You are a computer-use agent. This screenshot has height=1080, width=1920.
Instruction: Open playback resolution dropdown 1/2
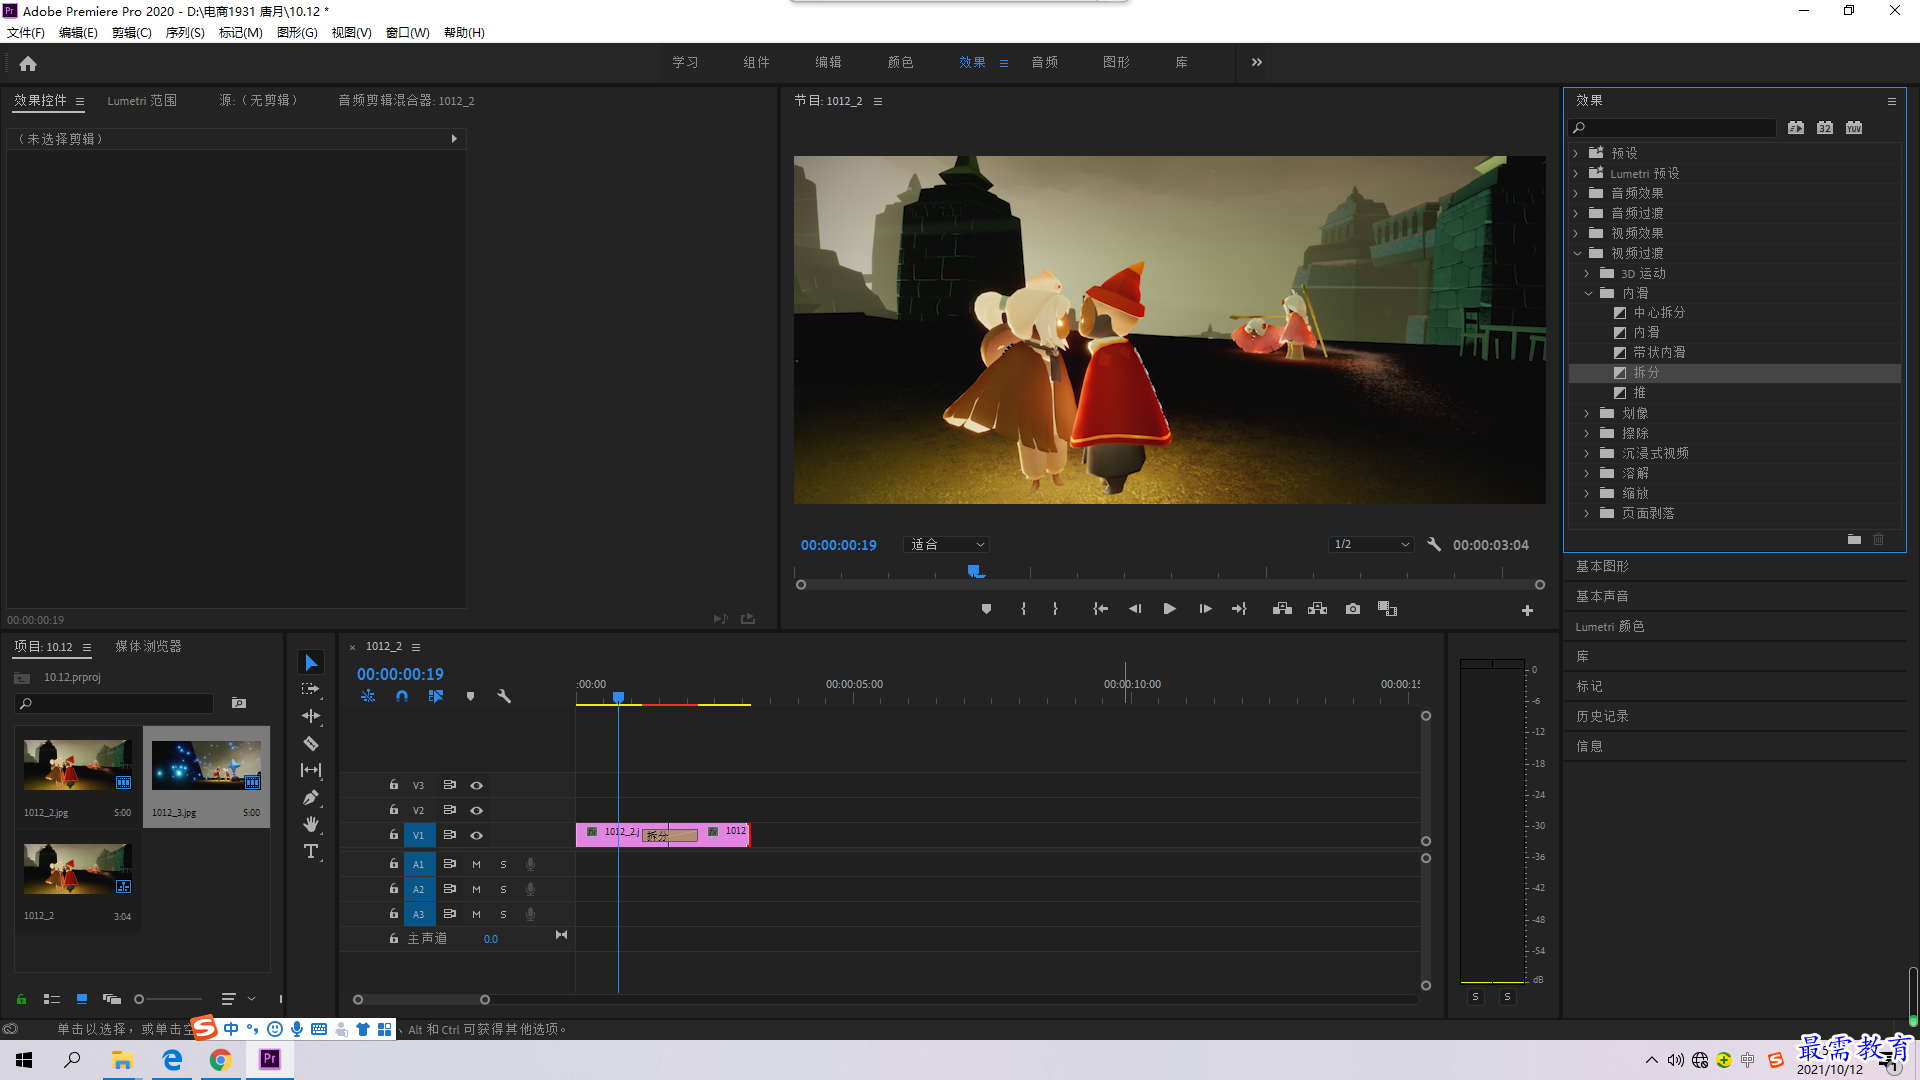point(1371,545)
